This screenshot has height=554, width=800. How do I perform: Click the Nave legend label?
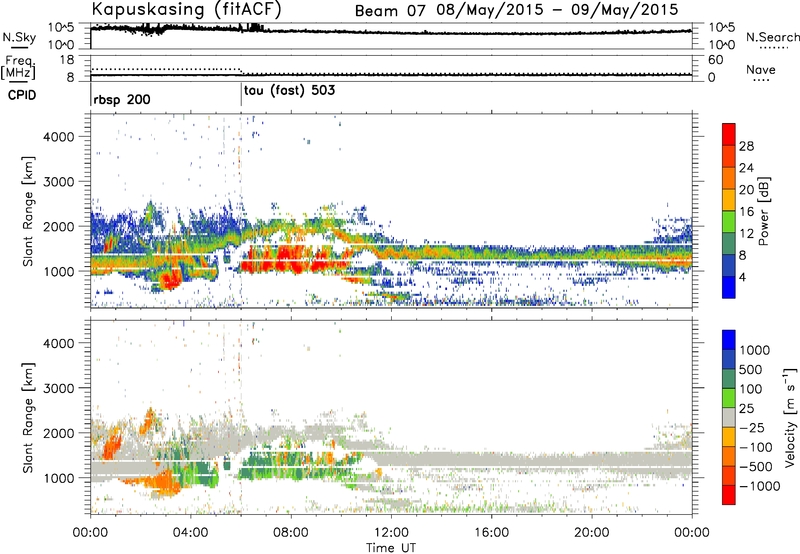click(x=761, y=69)
